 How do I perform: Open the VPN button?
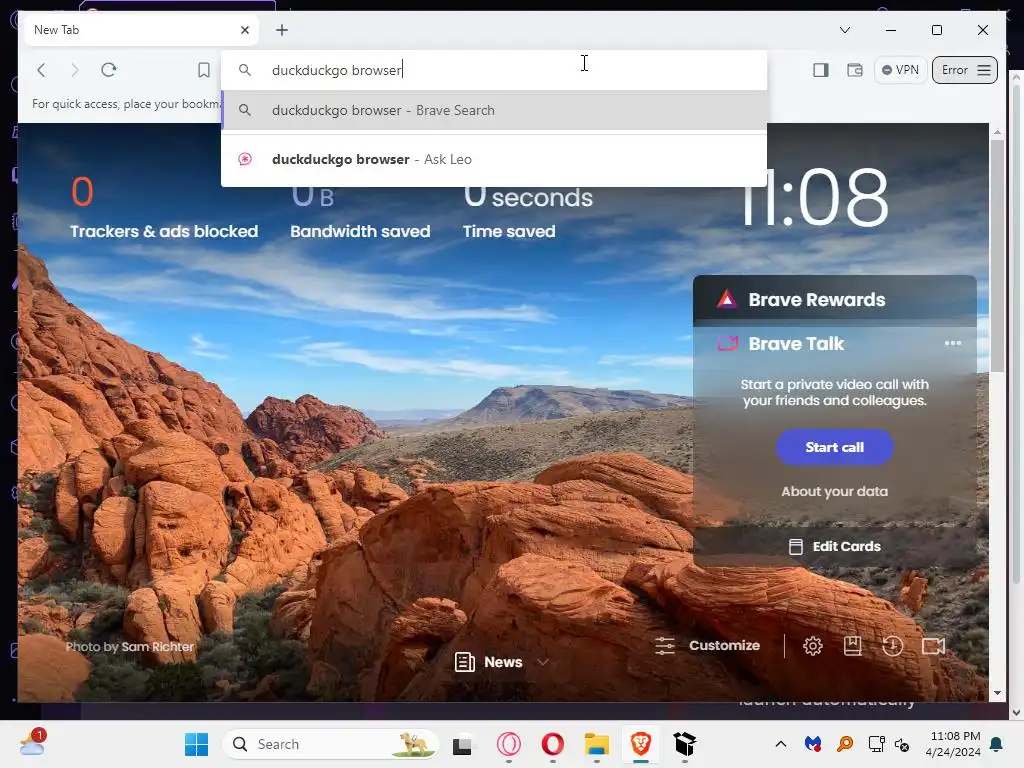click(901, 70)
